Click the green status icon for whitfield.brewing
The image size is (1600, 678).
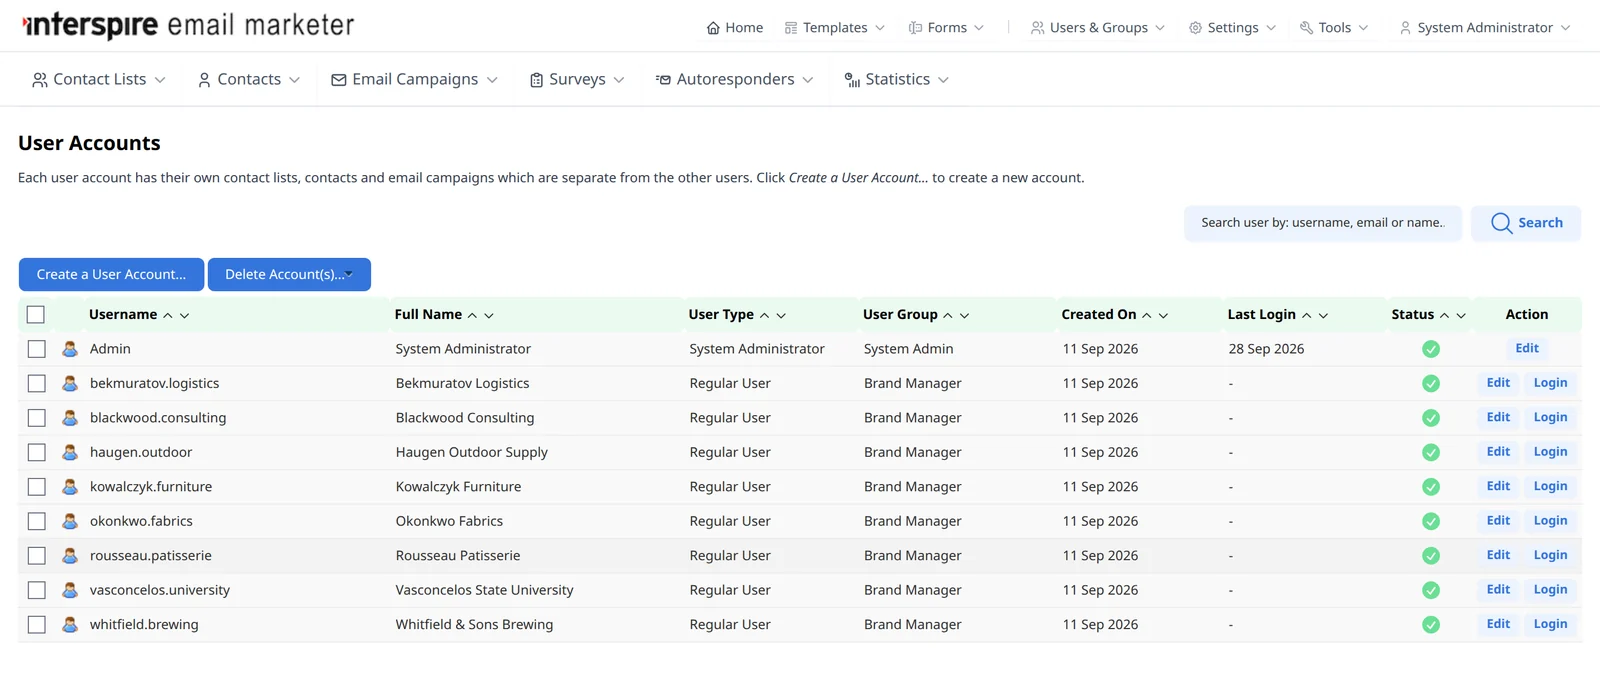click(1431, 625)
